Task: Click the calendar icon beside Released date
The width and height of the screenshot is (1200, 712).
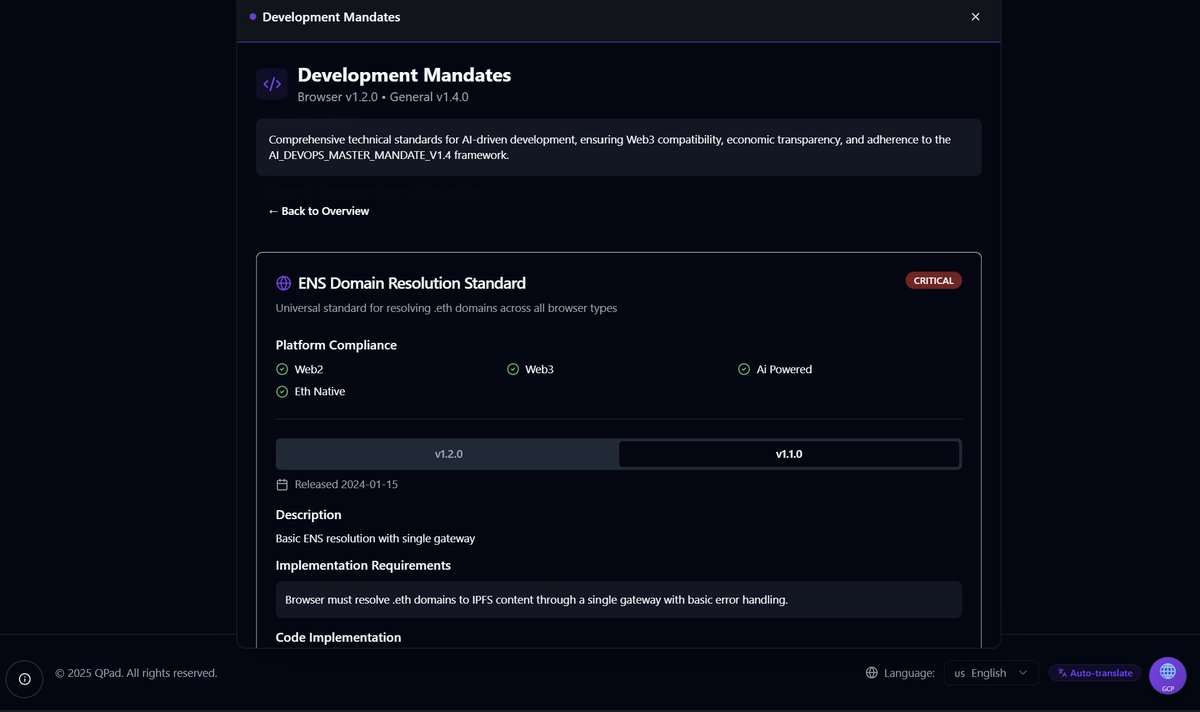Action: (282, 484)
